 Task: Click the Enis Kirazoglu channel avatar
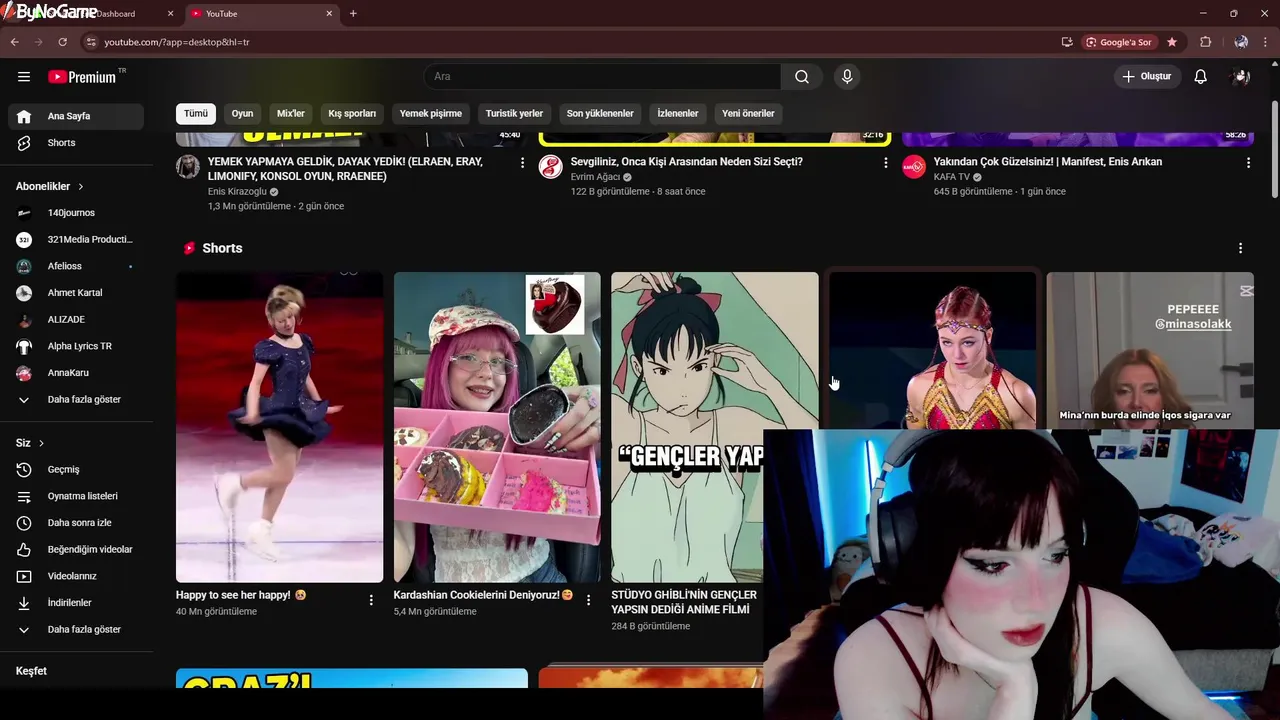(188, 166)
